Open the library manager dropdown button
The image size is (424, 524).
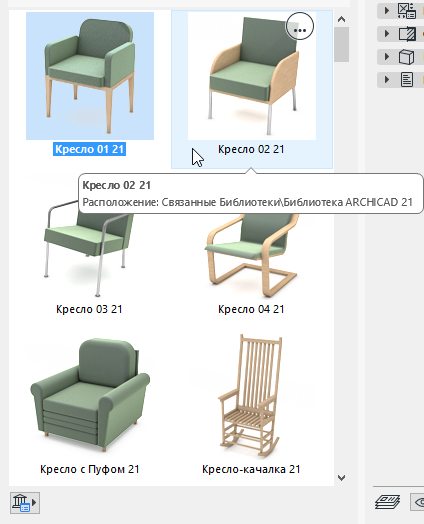(25, 502)
